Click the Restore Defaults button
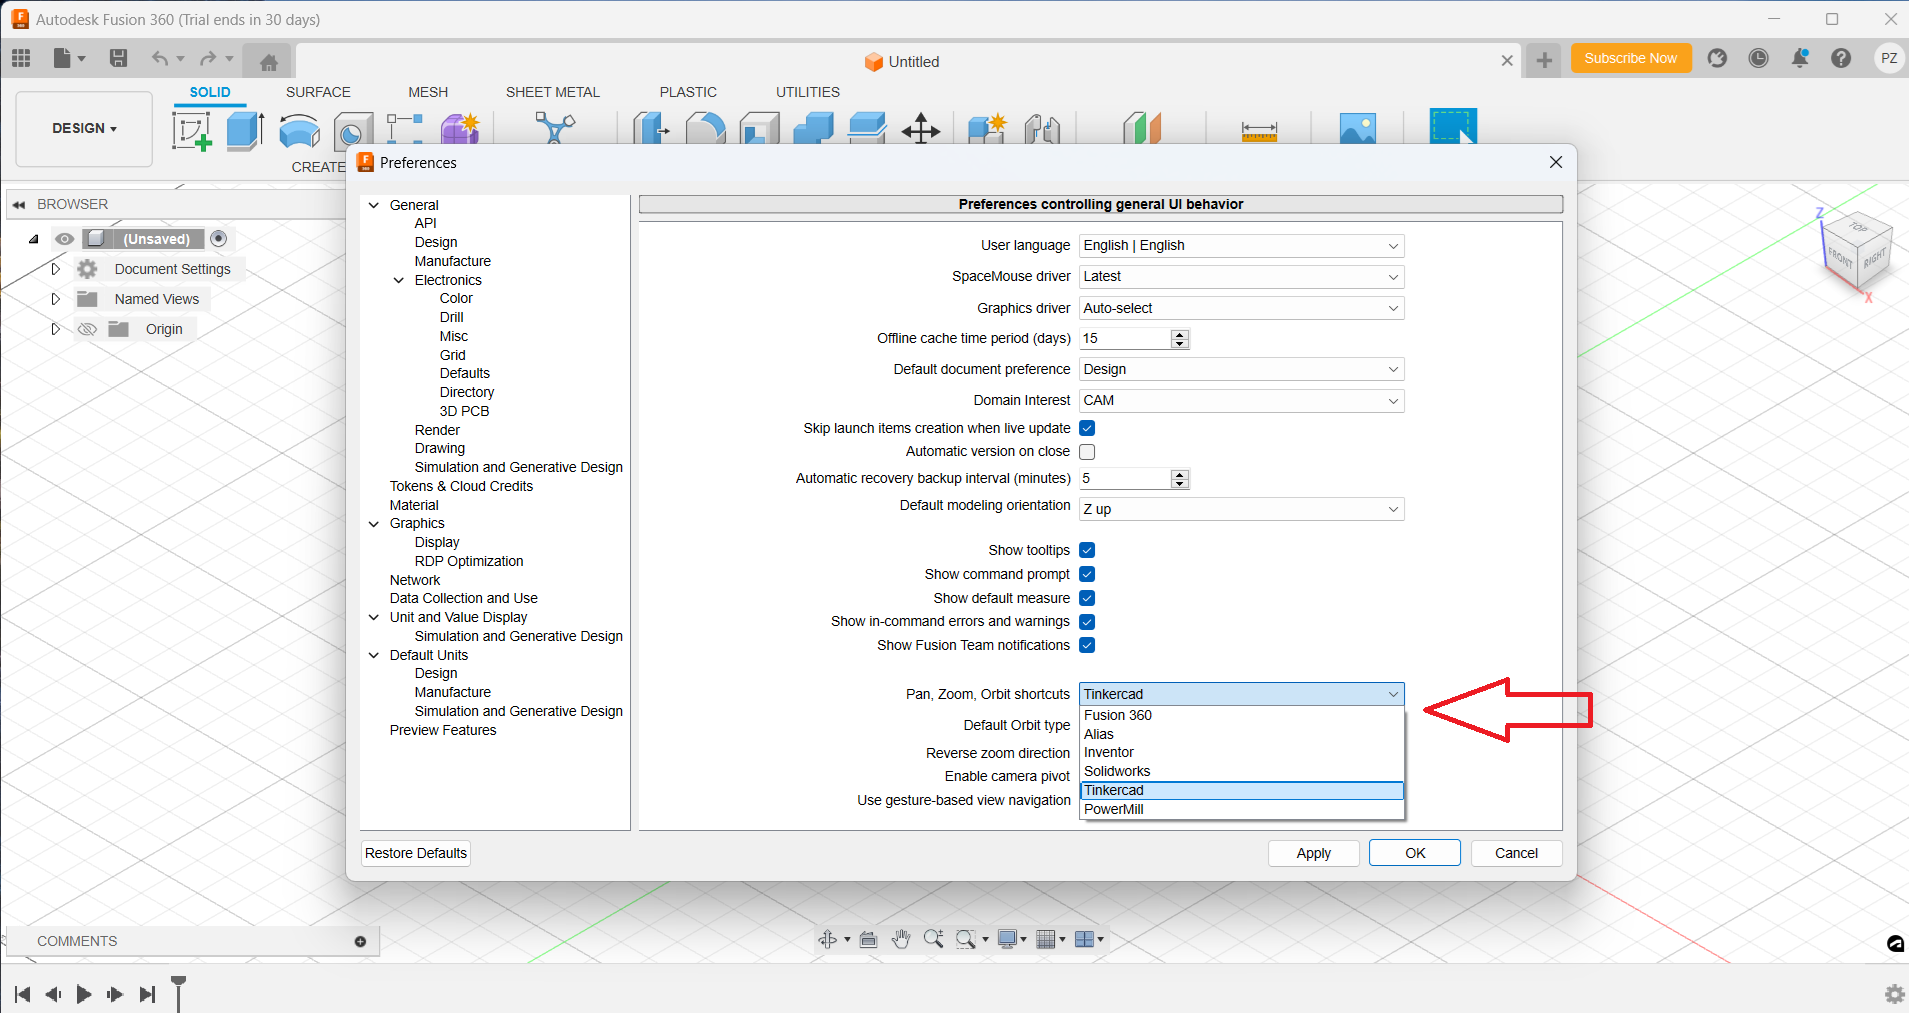Screen dimensions: 1909x1013 tap(416, 853)
